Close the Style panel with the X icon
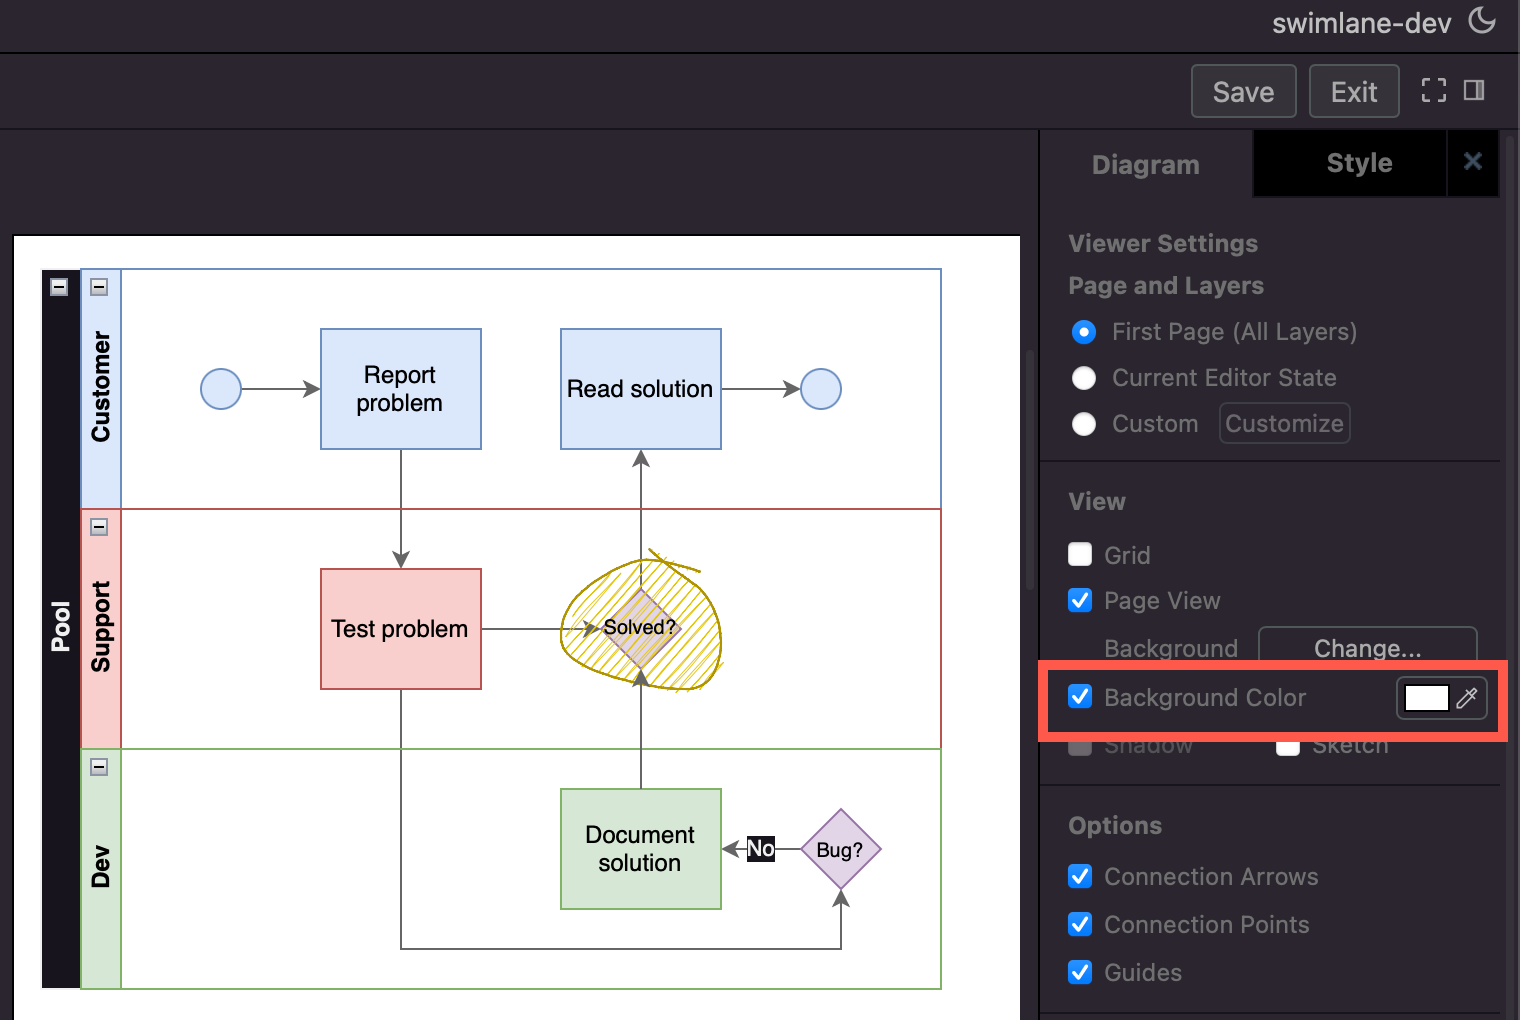1520x1020 pixels. (1473, 161)
